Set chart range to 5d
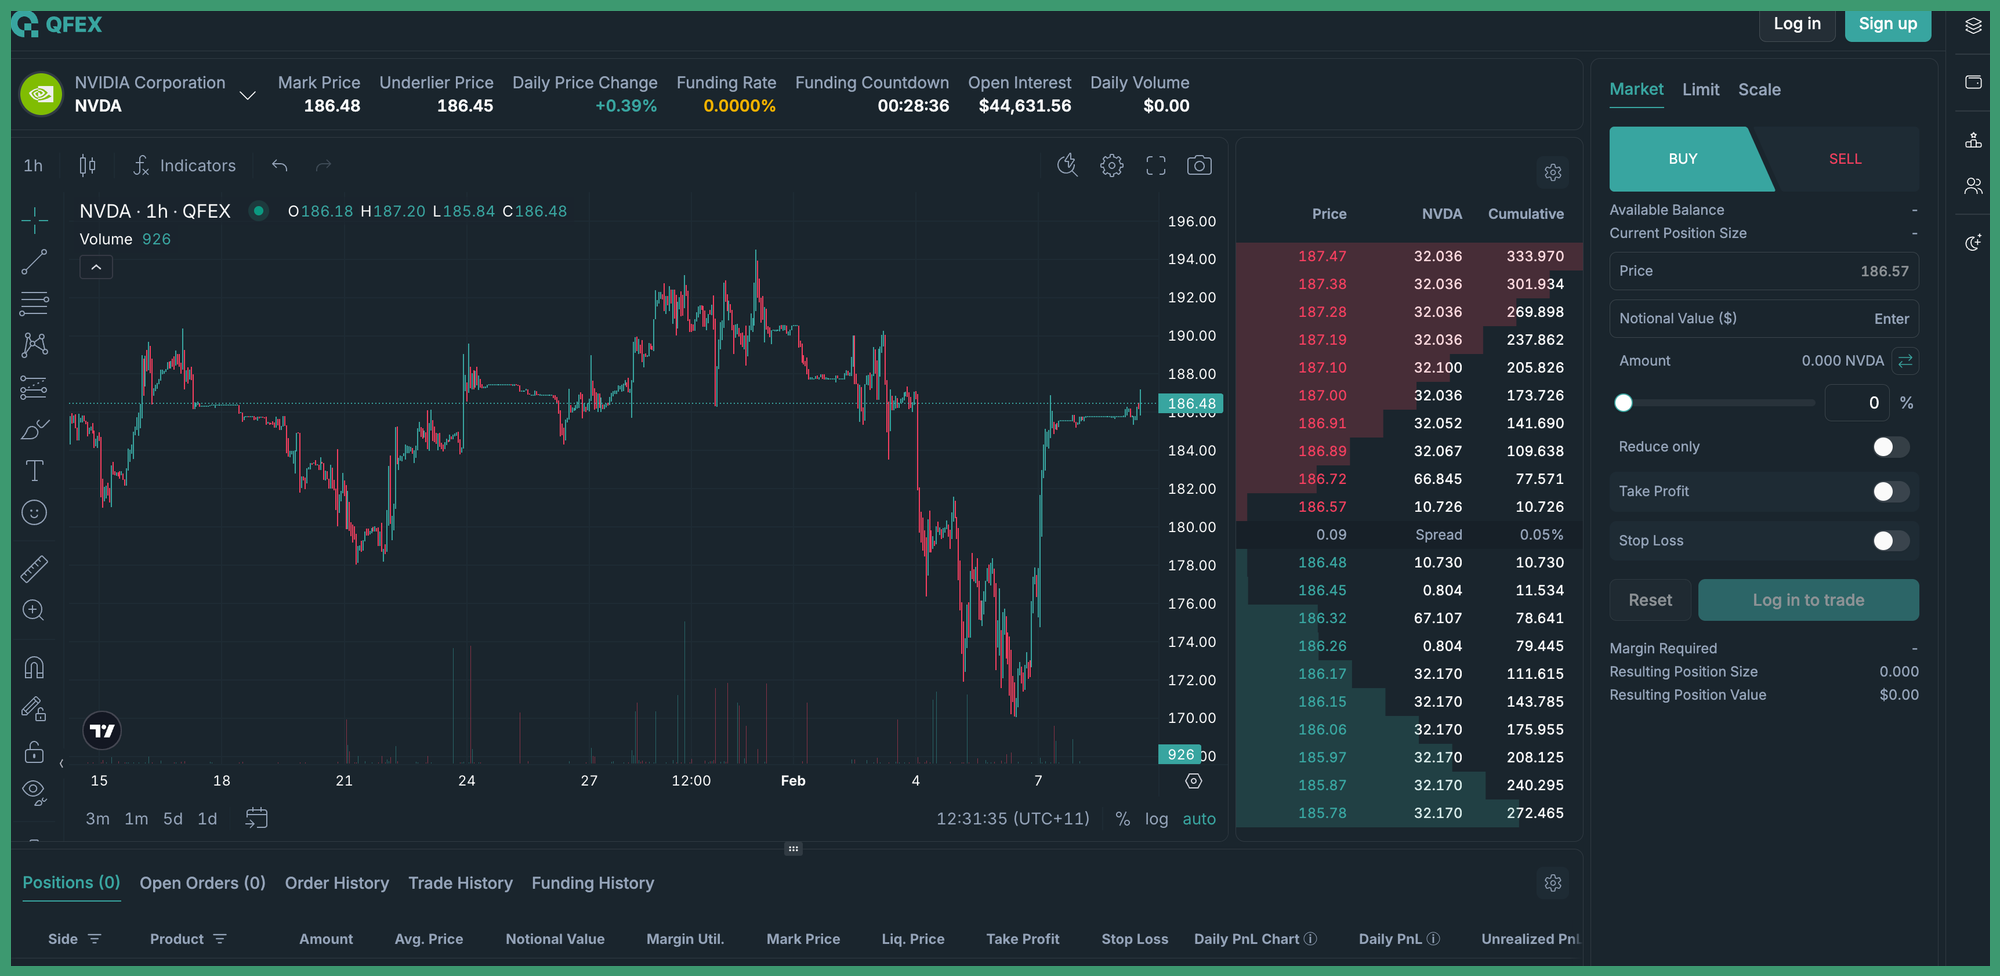 coord(173,819)
